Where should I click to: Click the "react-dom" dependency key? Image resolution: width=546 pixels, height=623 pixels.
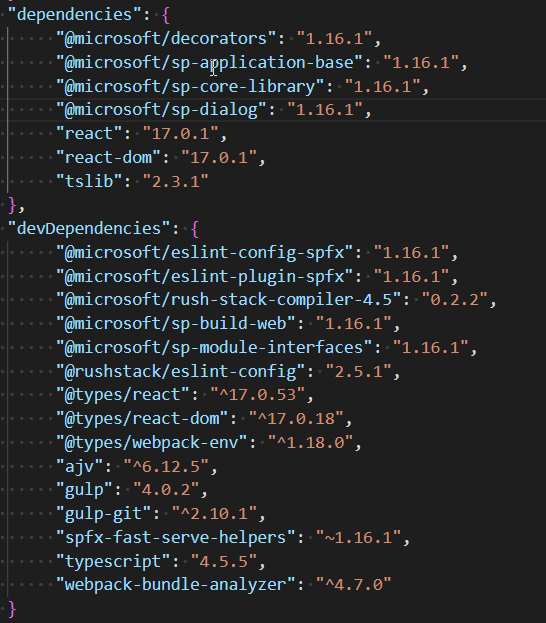point(108,157)
